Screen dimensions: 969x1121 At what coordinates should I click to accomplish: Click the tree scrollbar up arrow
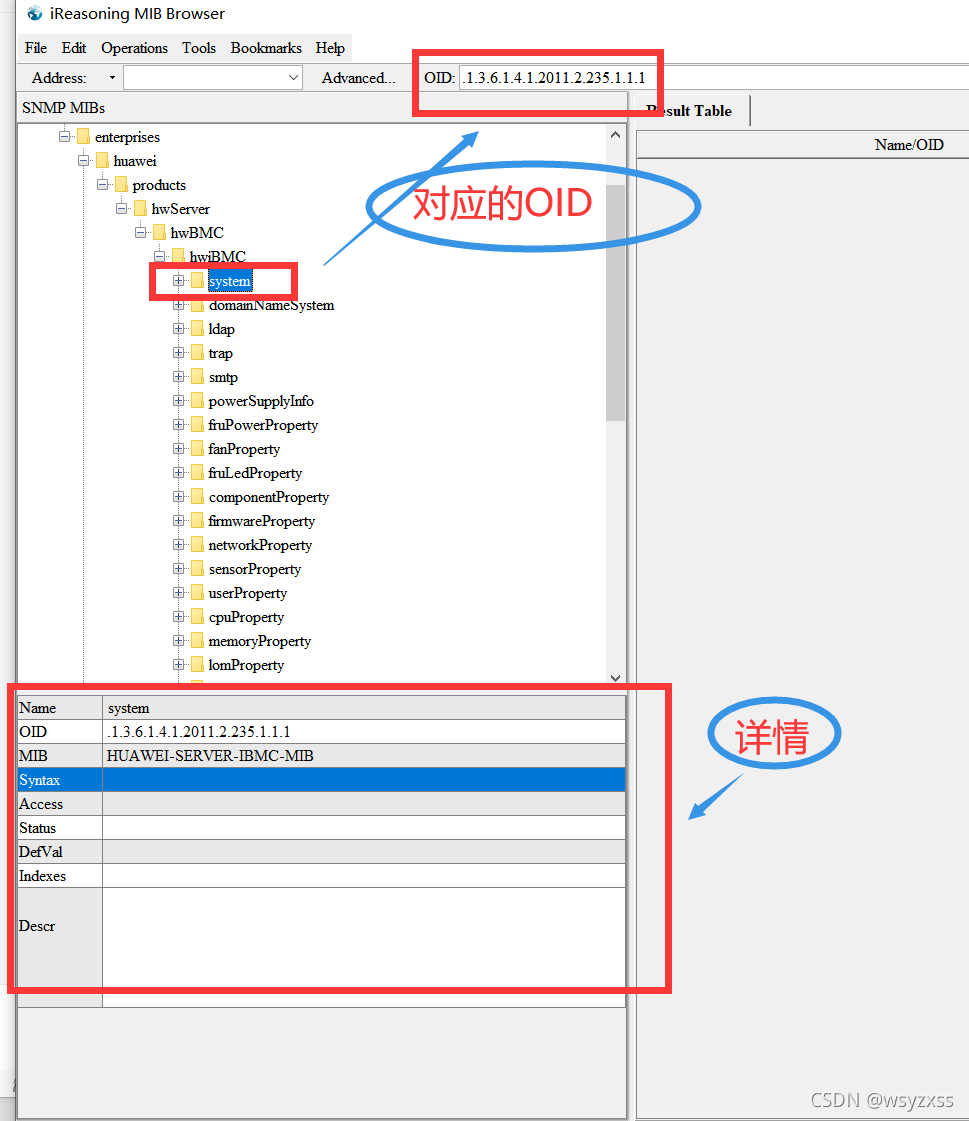pos(615,134)
